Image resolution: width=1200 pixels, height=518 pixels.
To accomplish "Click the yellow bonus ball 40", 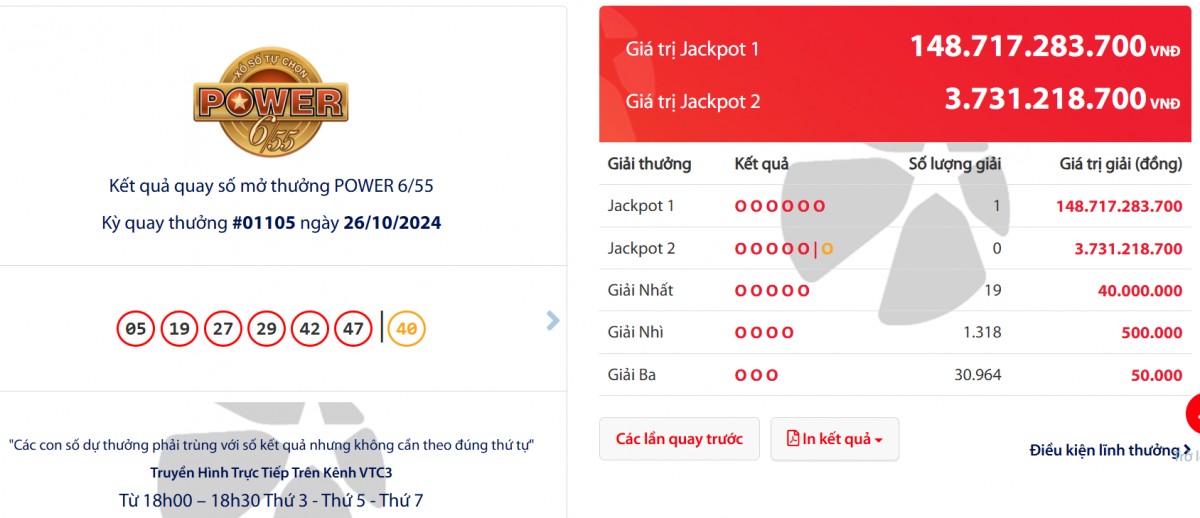I will [x=406, y=328].
